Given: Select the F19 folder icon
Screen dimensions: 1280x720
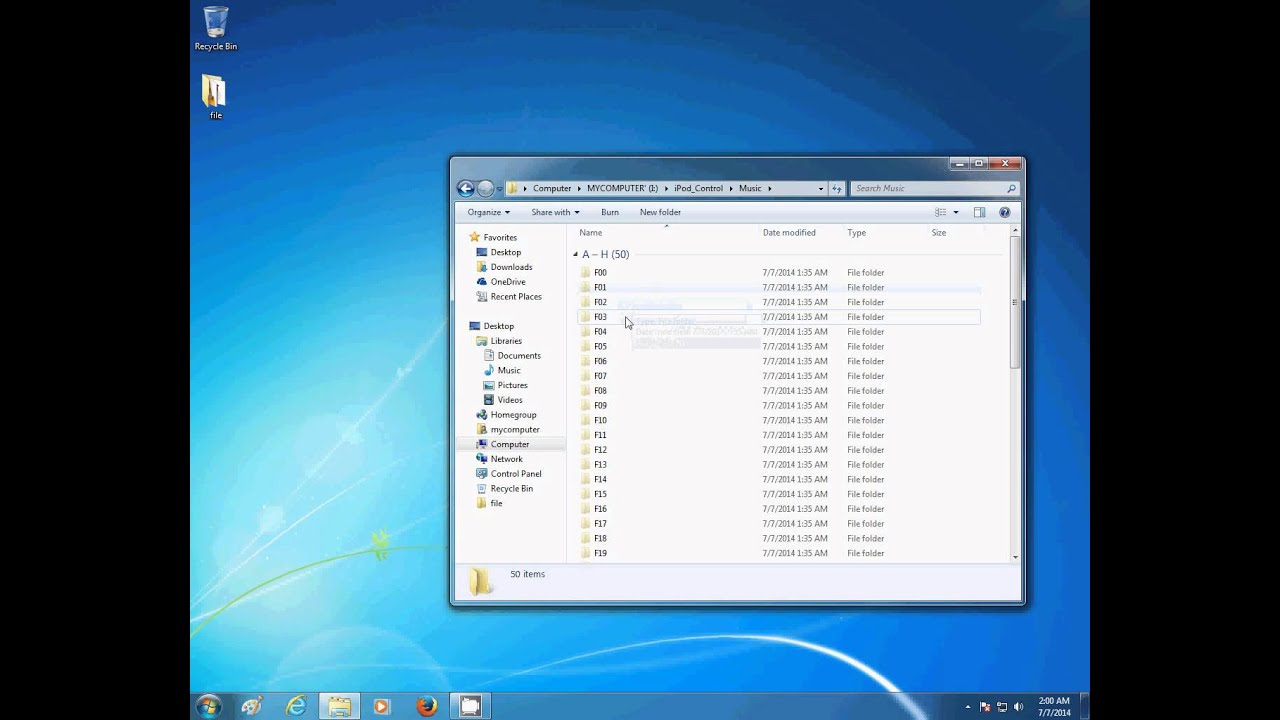Looking at the screenshot, I should click(586, 553).
